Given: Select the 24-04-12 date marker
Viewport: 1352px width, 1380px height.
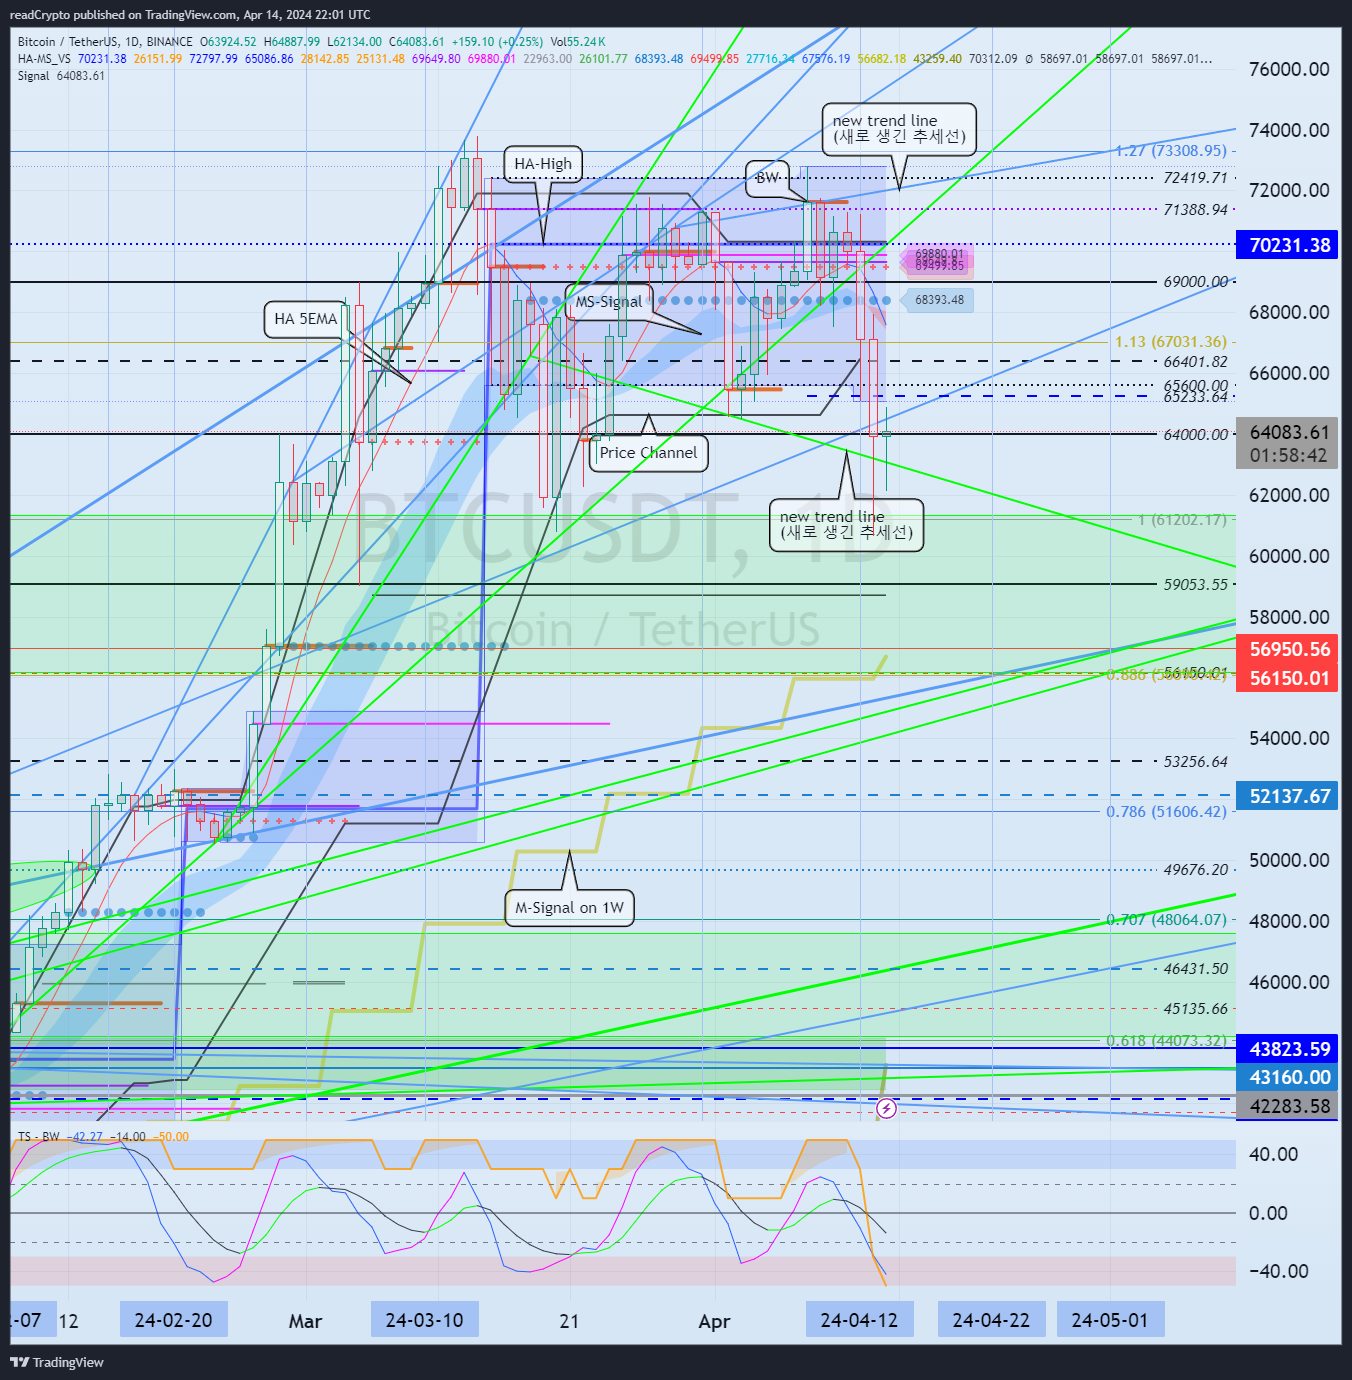Looking at the screenshot, I should pyautogui.click(x=859, y=1320).
